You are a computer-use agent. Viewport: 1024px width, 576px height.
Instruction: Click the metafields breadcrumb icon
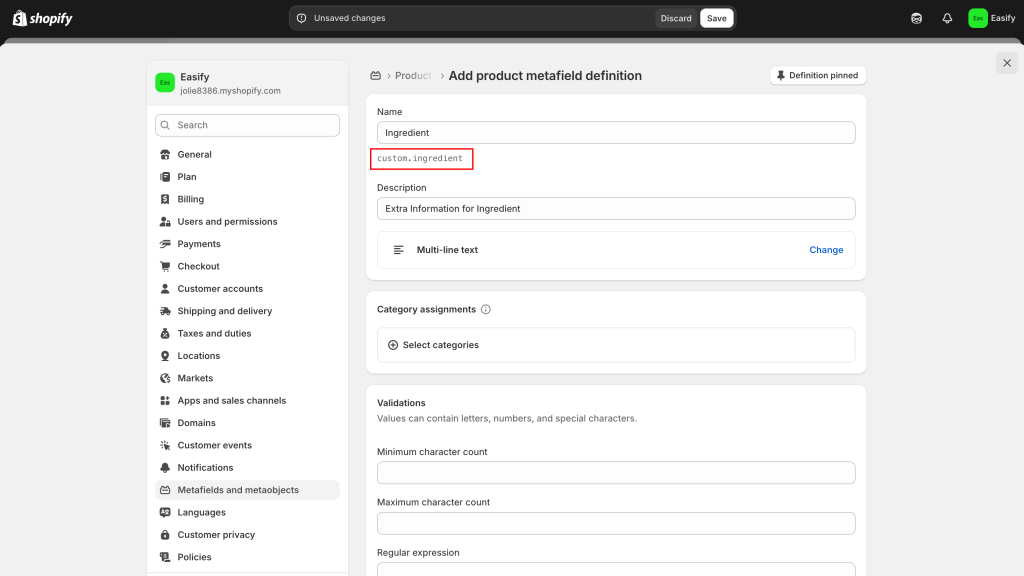pyautogui.click(x=376, y=76)
